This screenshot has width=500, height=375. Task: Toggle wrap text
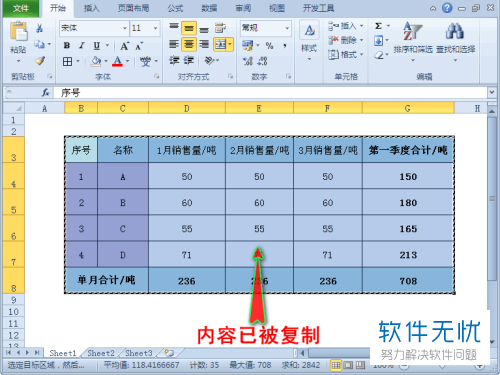coord(220,28)
